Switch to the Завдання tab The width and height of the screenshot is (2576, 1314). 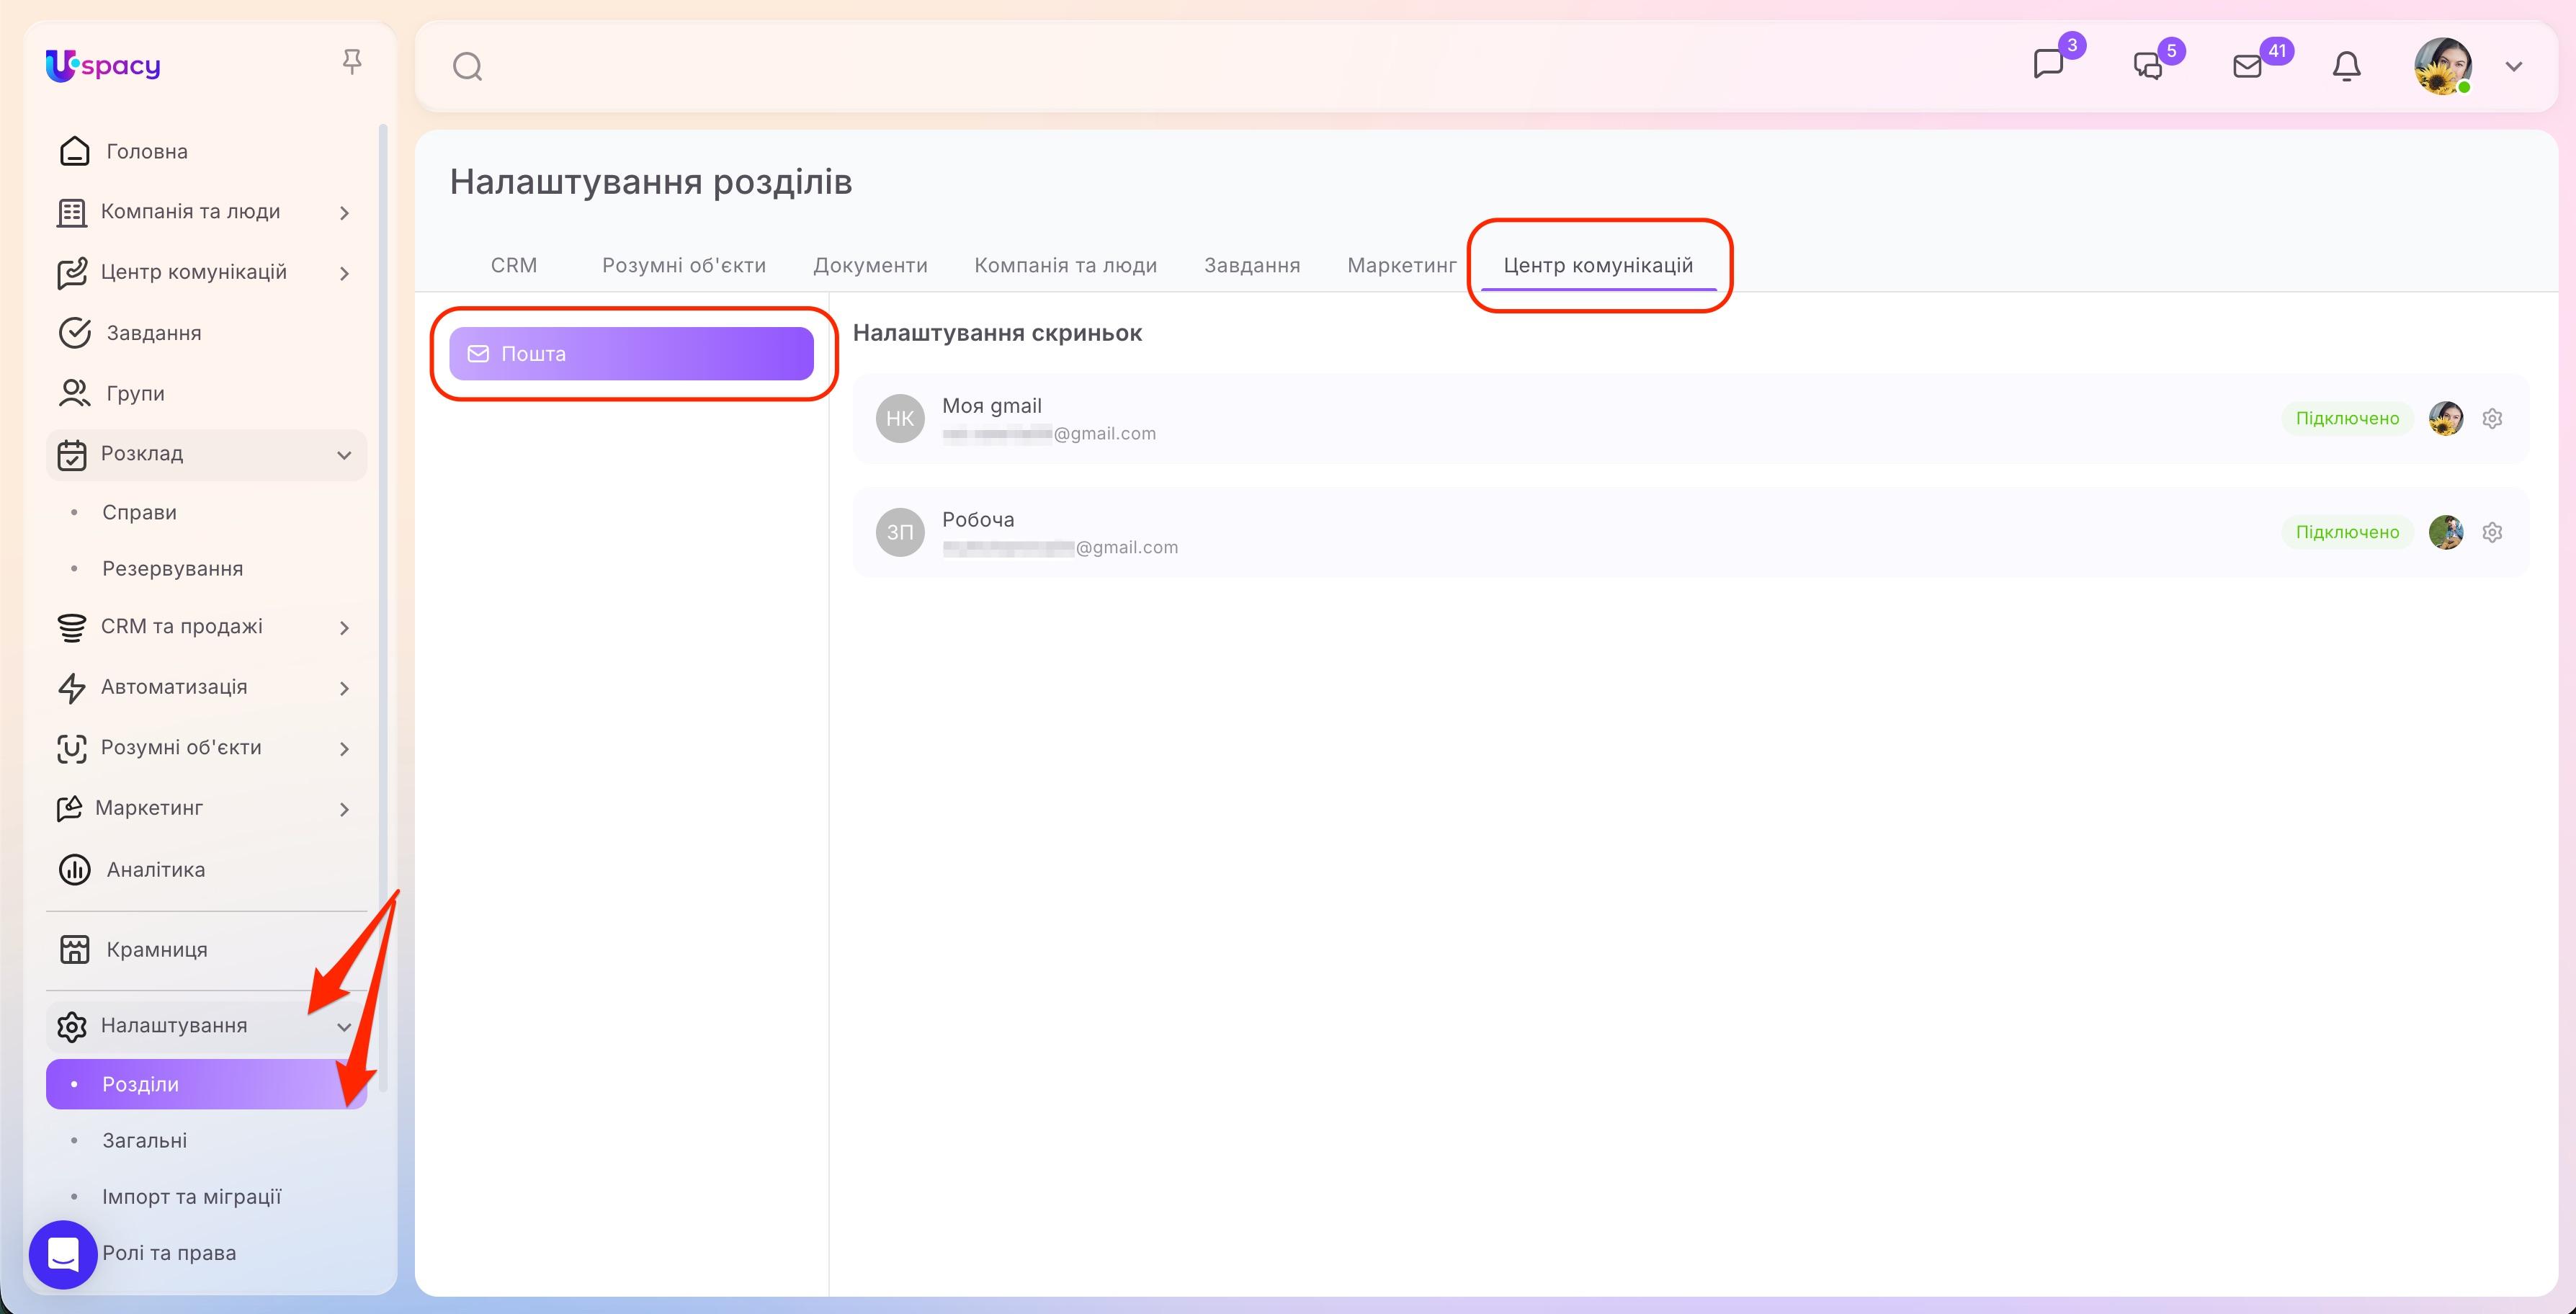[x=1252, y=265]
